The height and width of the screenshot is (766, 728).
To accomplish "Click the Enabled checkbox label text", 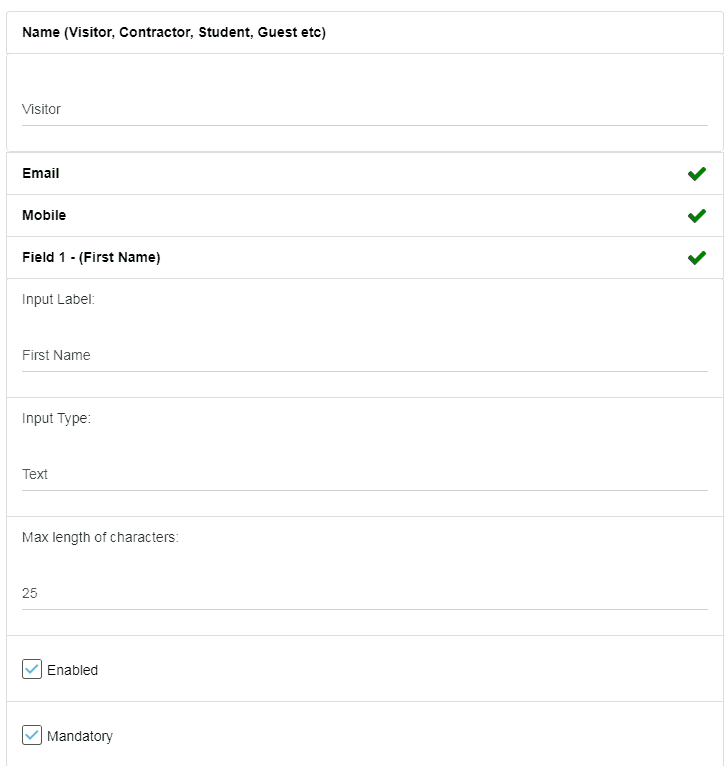I will 72,670.
